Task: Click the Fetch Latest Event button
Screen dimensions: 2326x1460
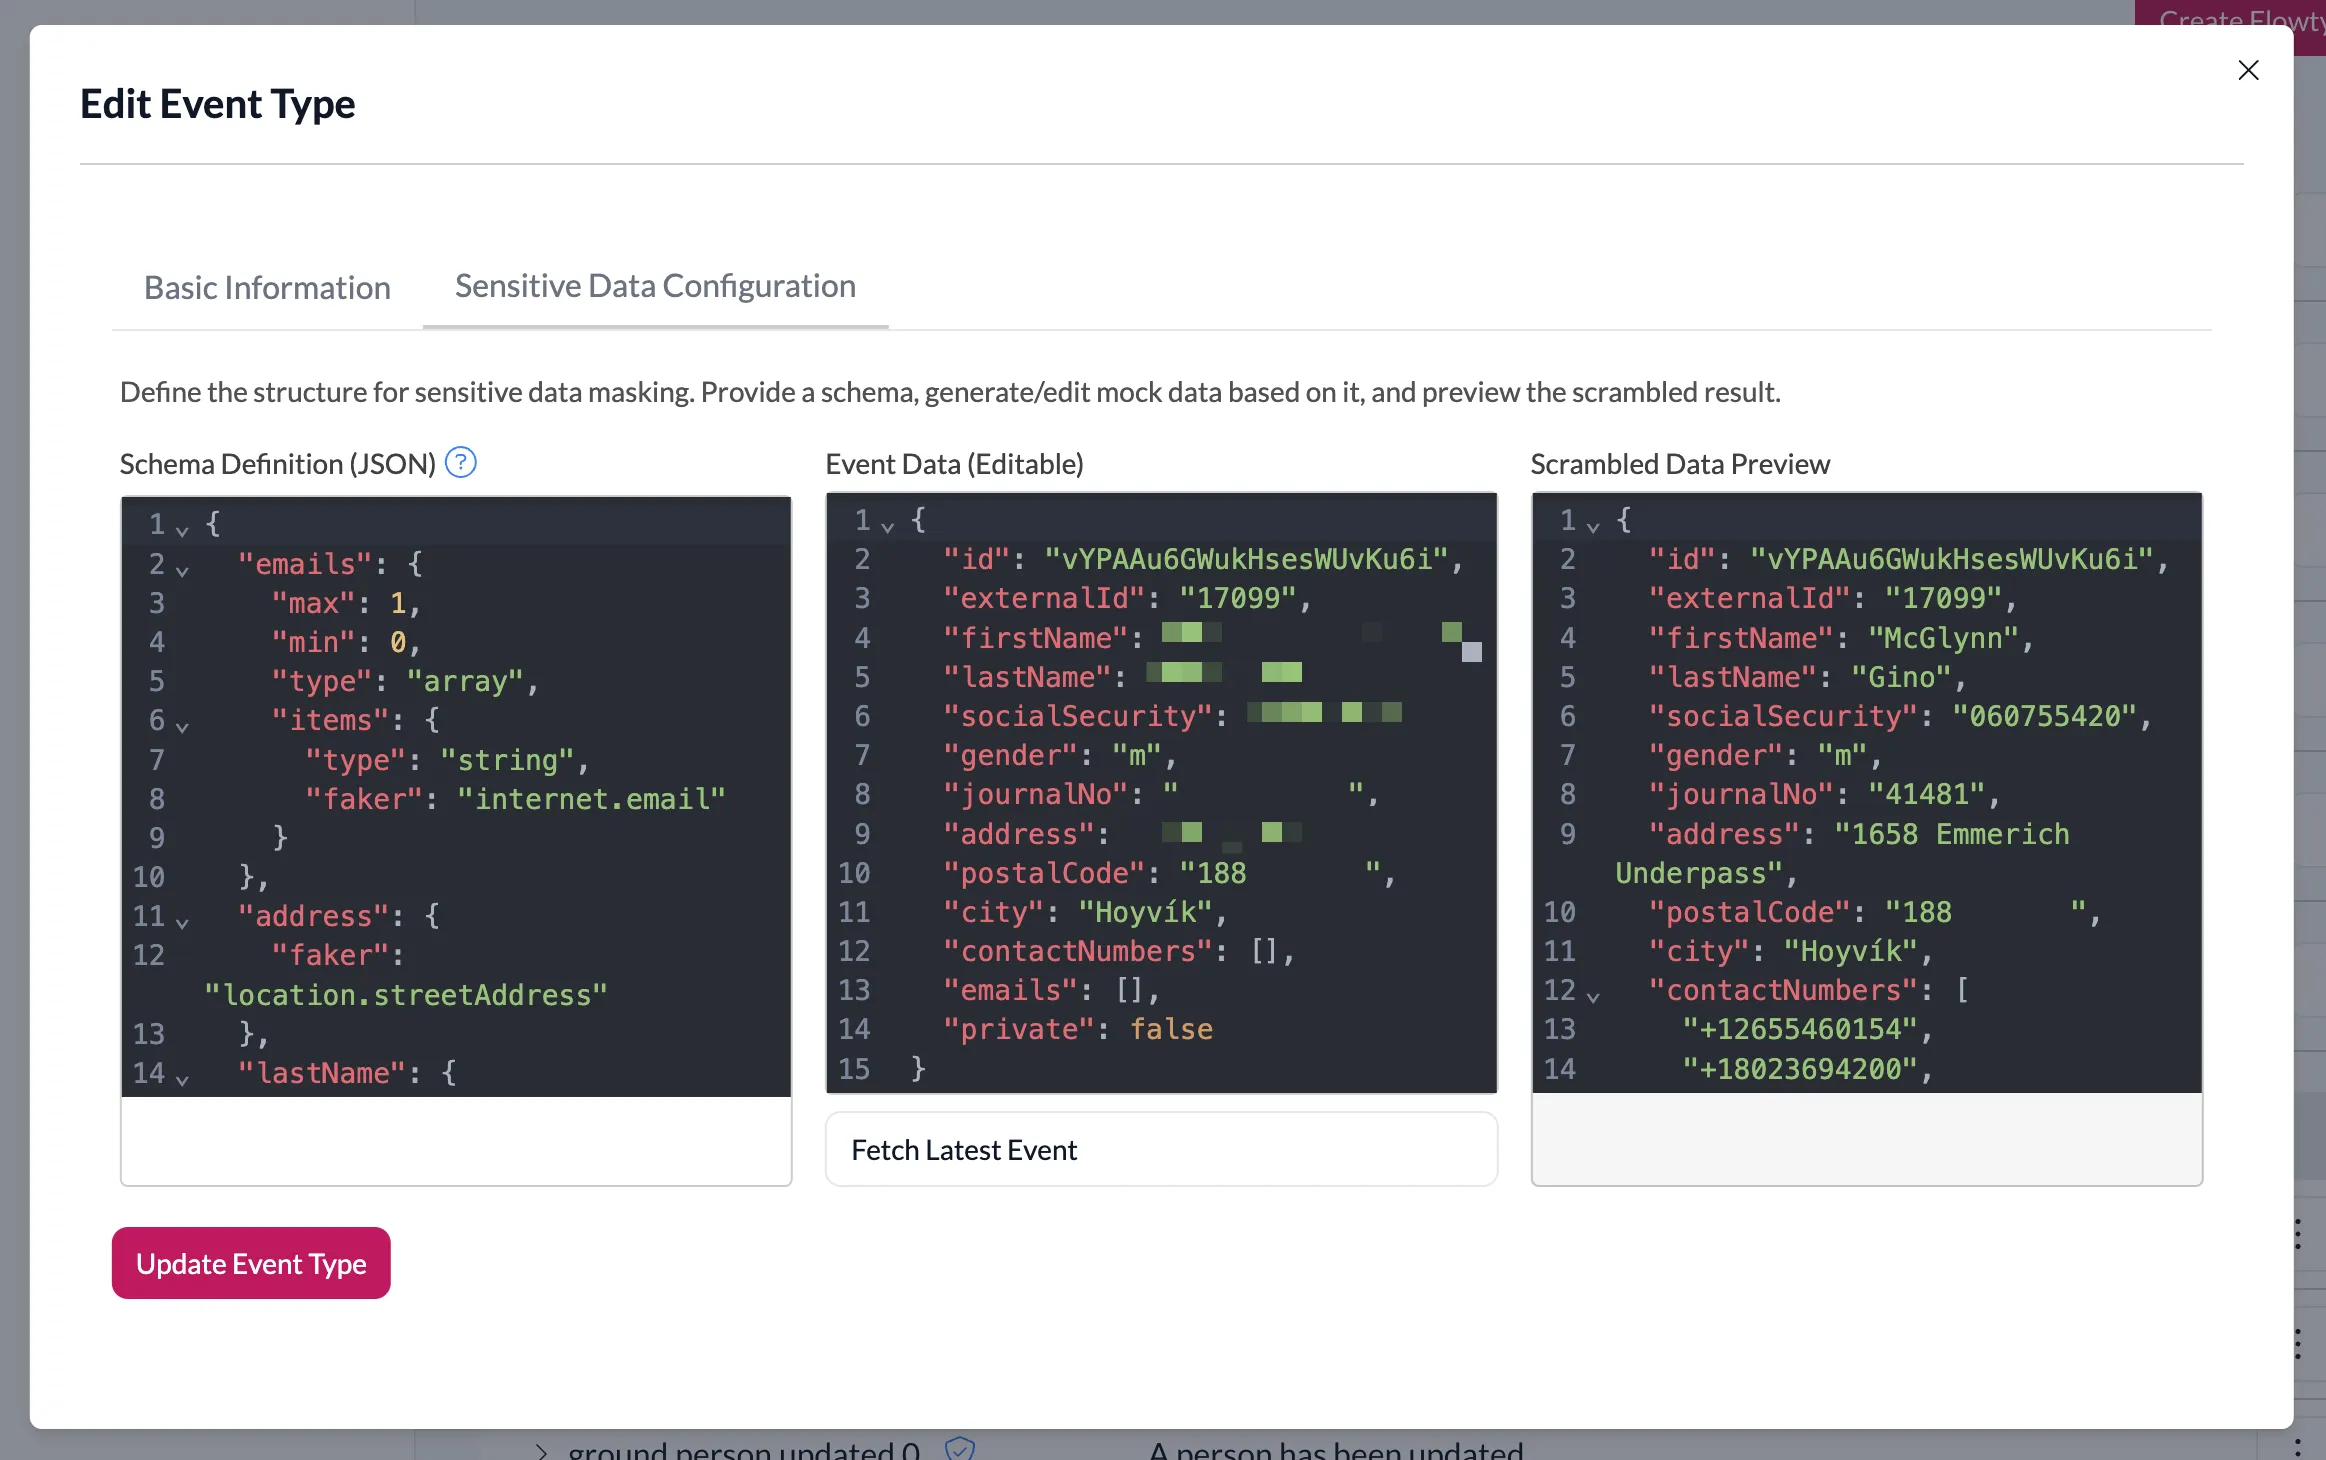Action: click(x=1161, y=1150)
